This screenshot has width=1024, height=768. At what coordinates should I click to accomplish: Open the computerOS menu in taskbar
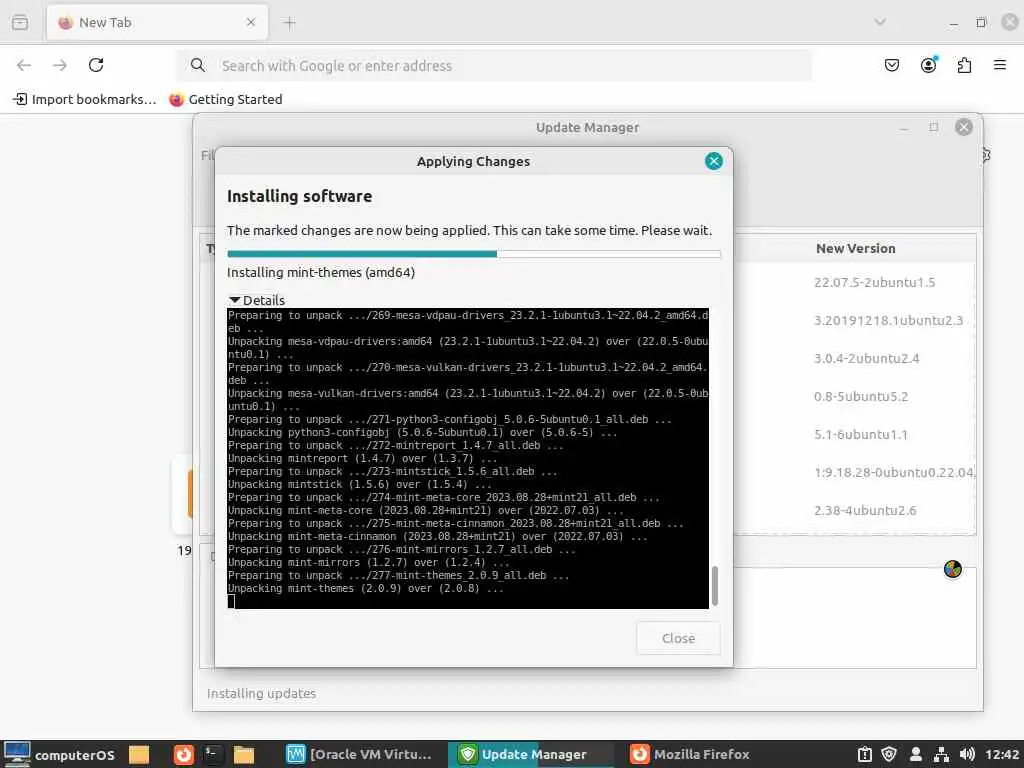59,754
